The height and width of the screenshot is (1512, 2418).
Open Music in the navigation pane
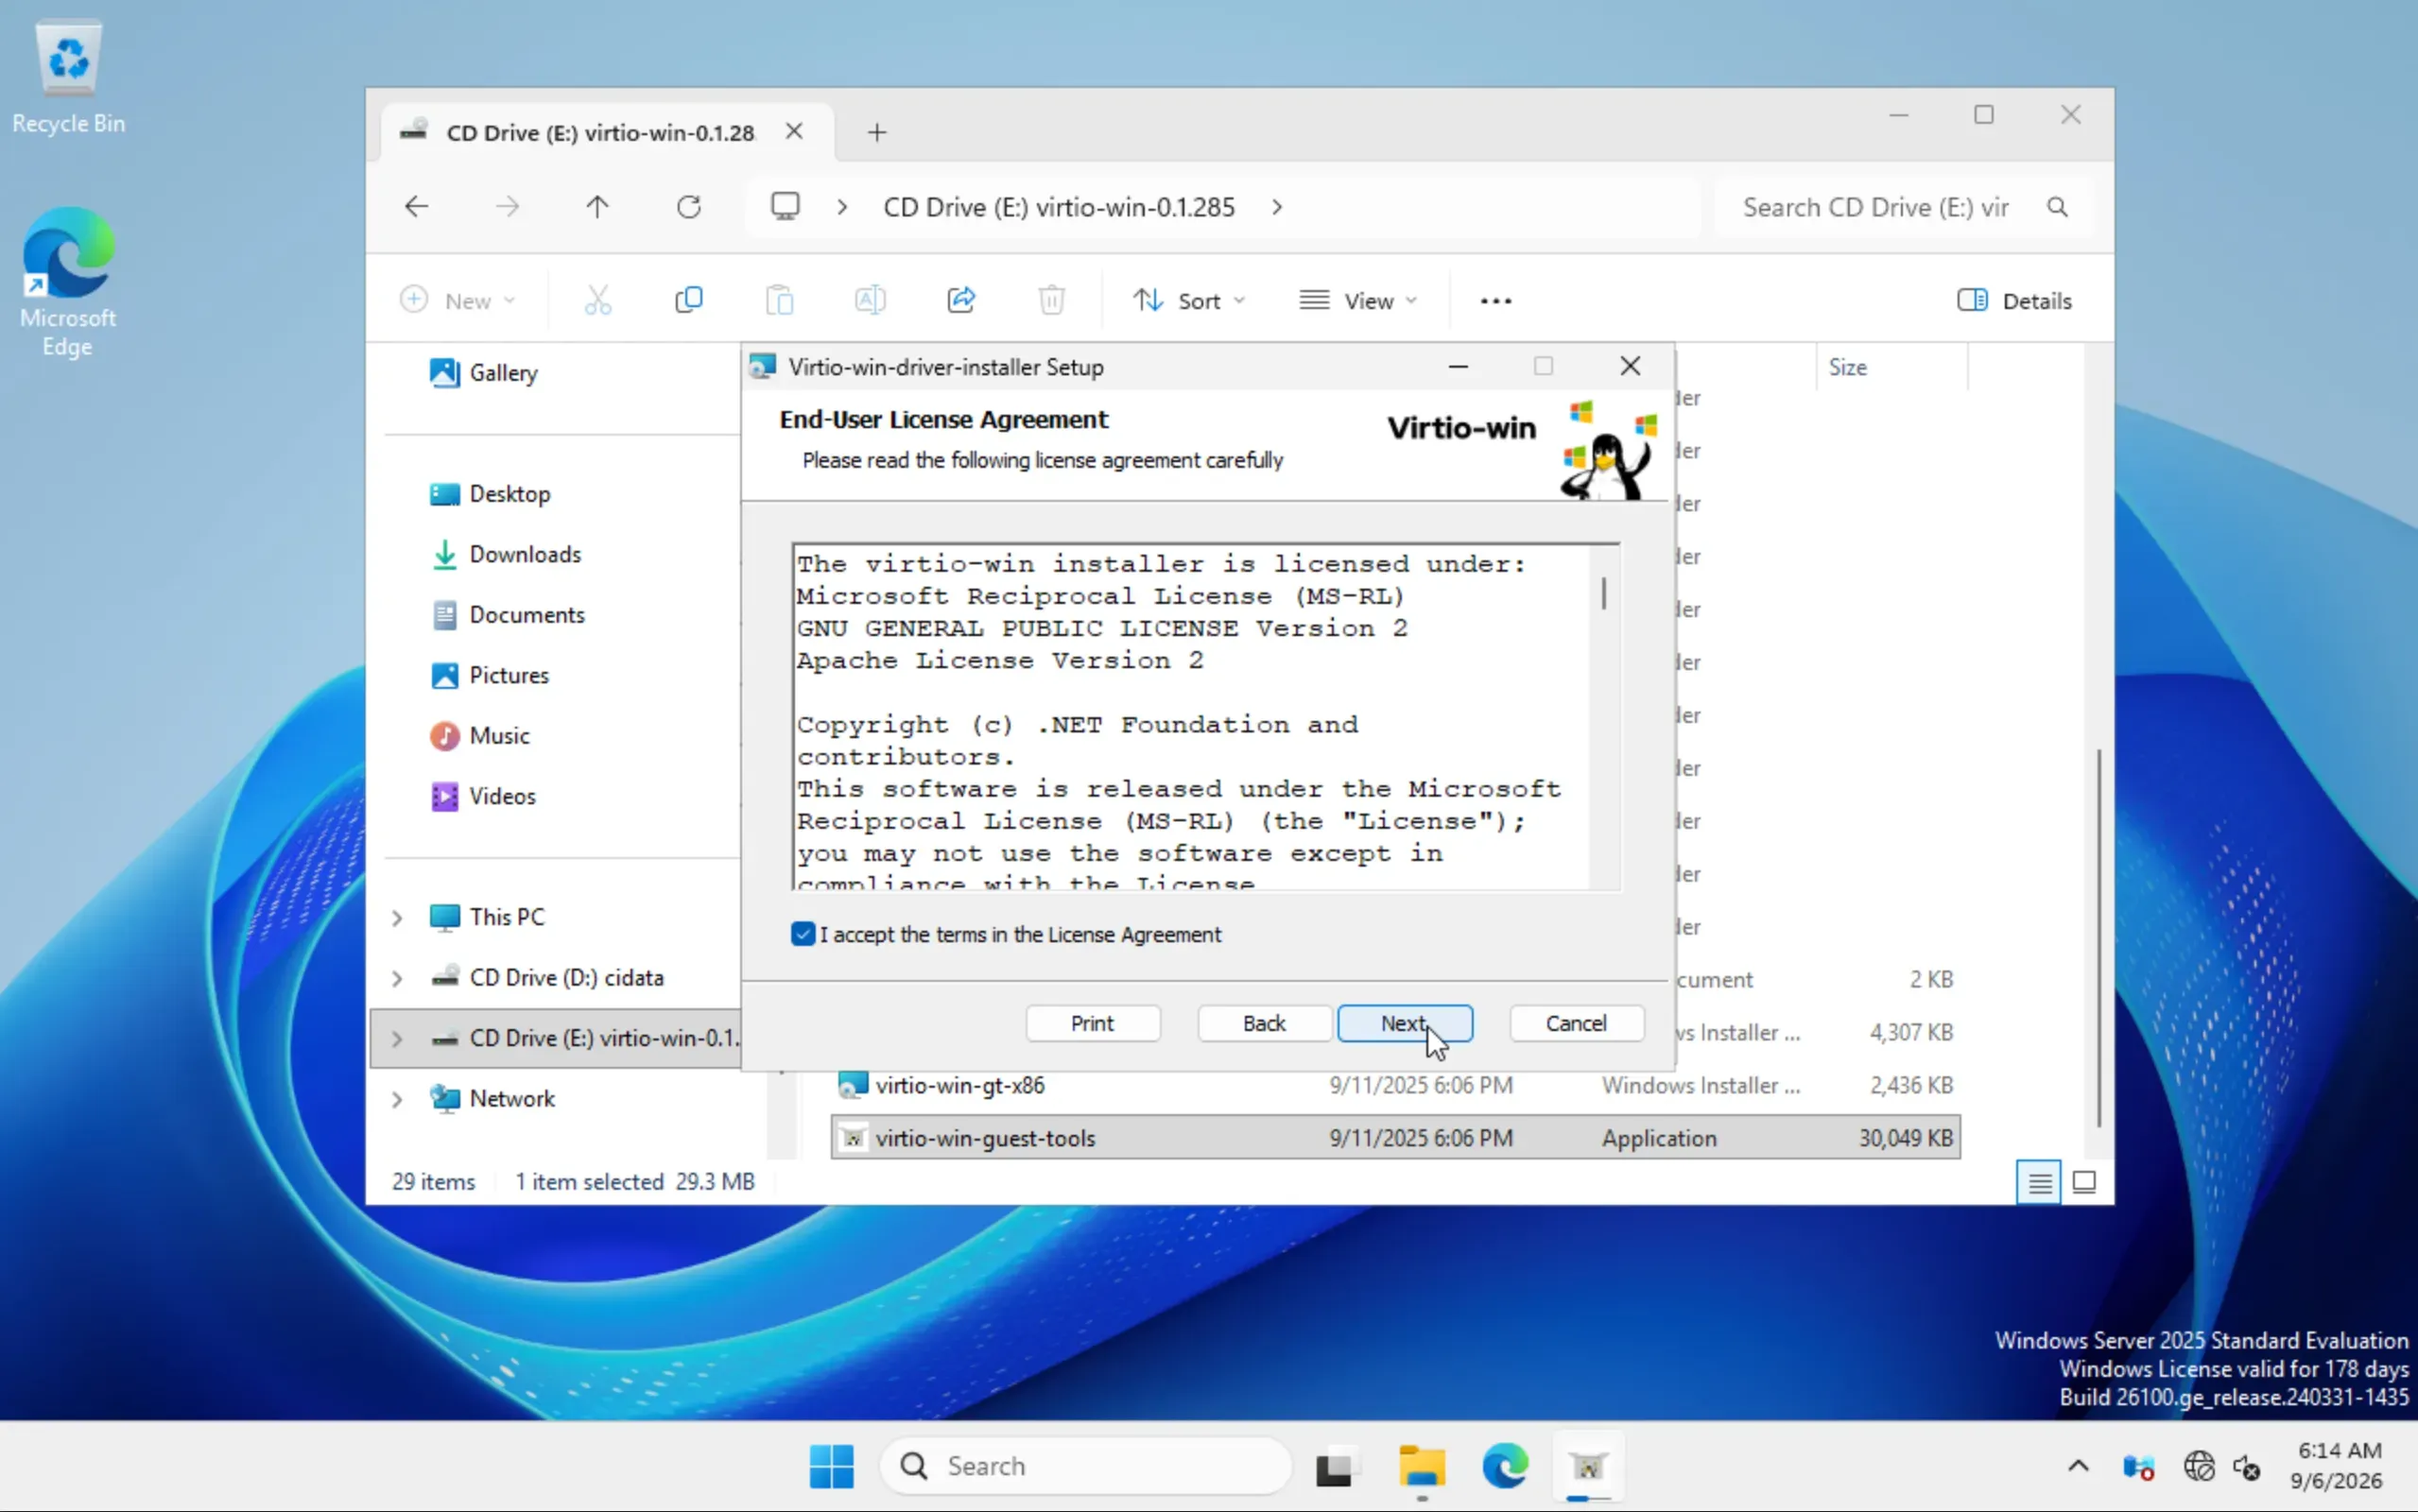tap(480, 736)
